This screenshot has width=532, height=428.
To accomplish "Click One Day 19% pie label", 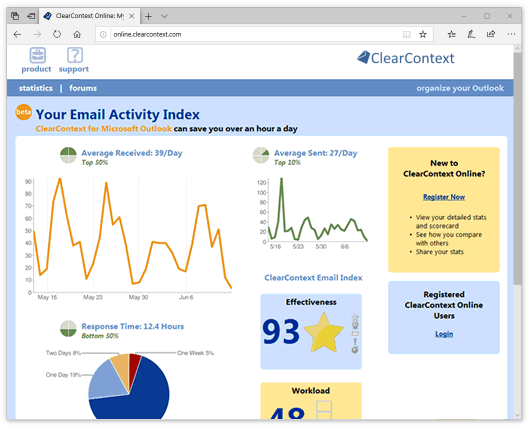I will (x=63, y=375).
